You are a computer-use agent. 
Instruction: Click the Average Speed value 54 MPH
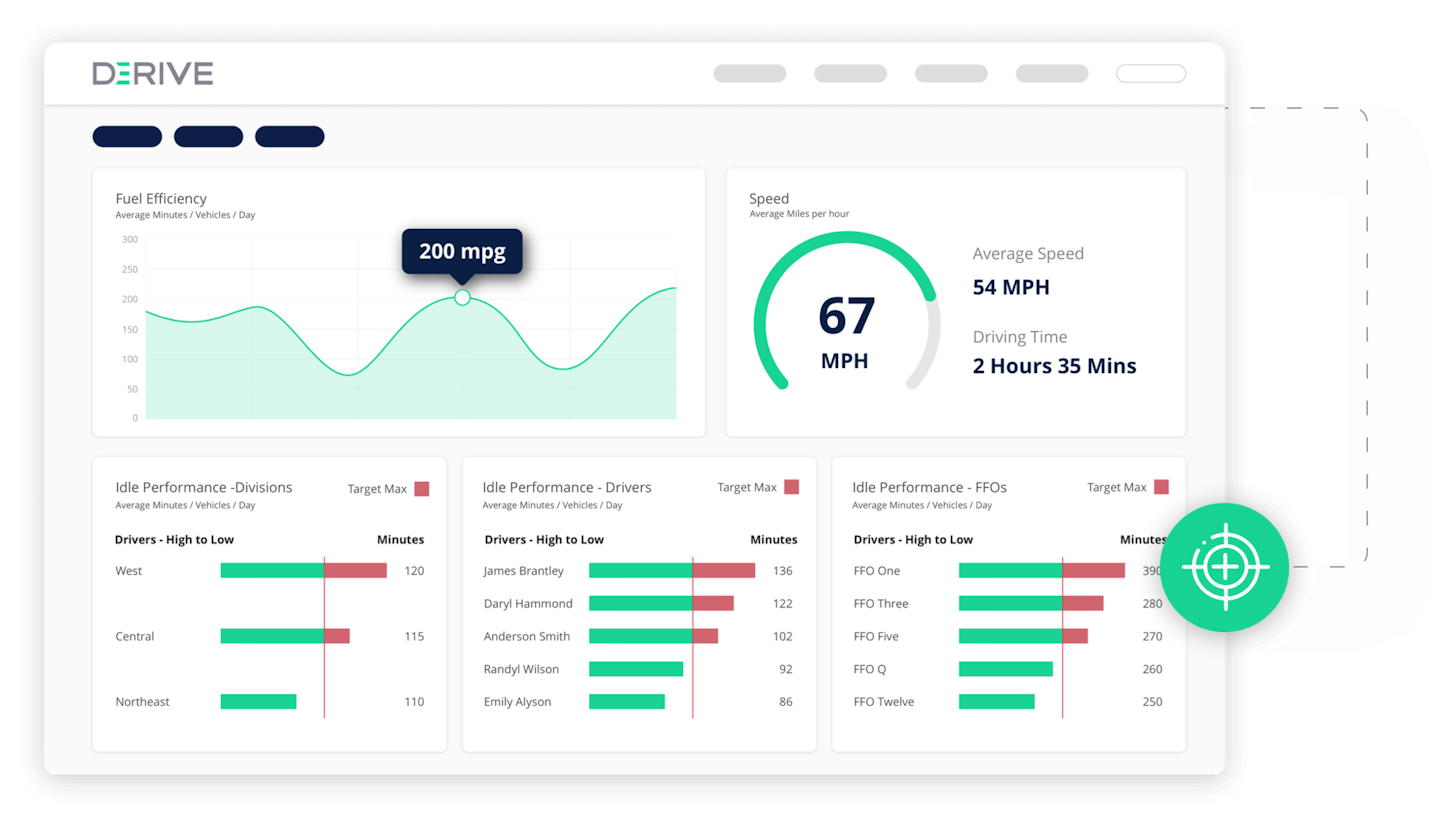[1010, 287]
